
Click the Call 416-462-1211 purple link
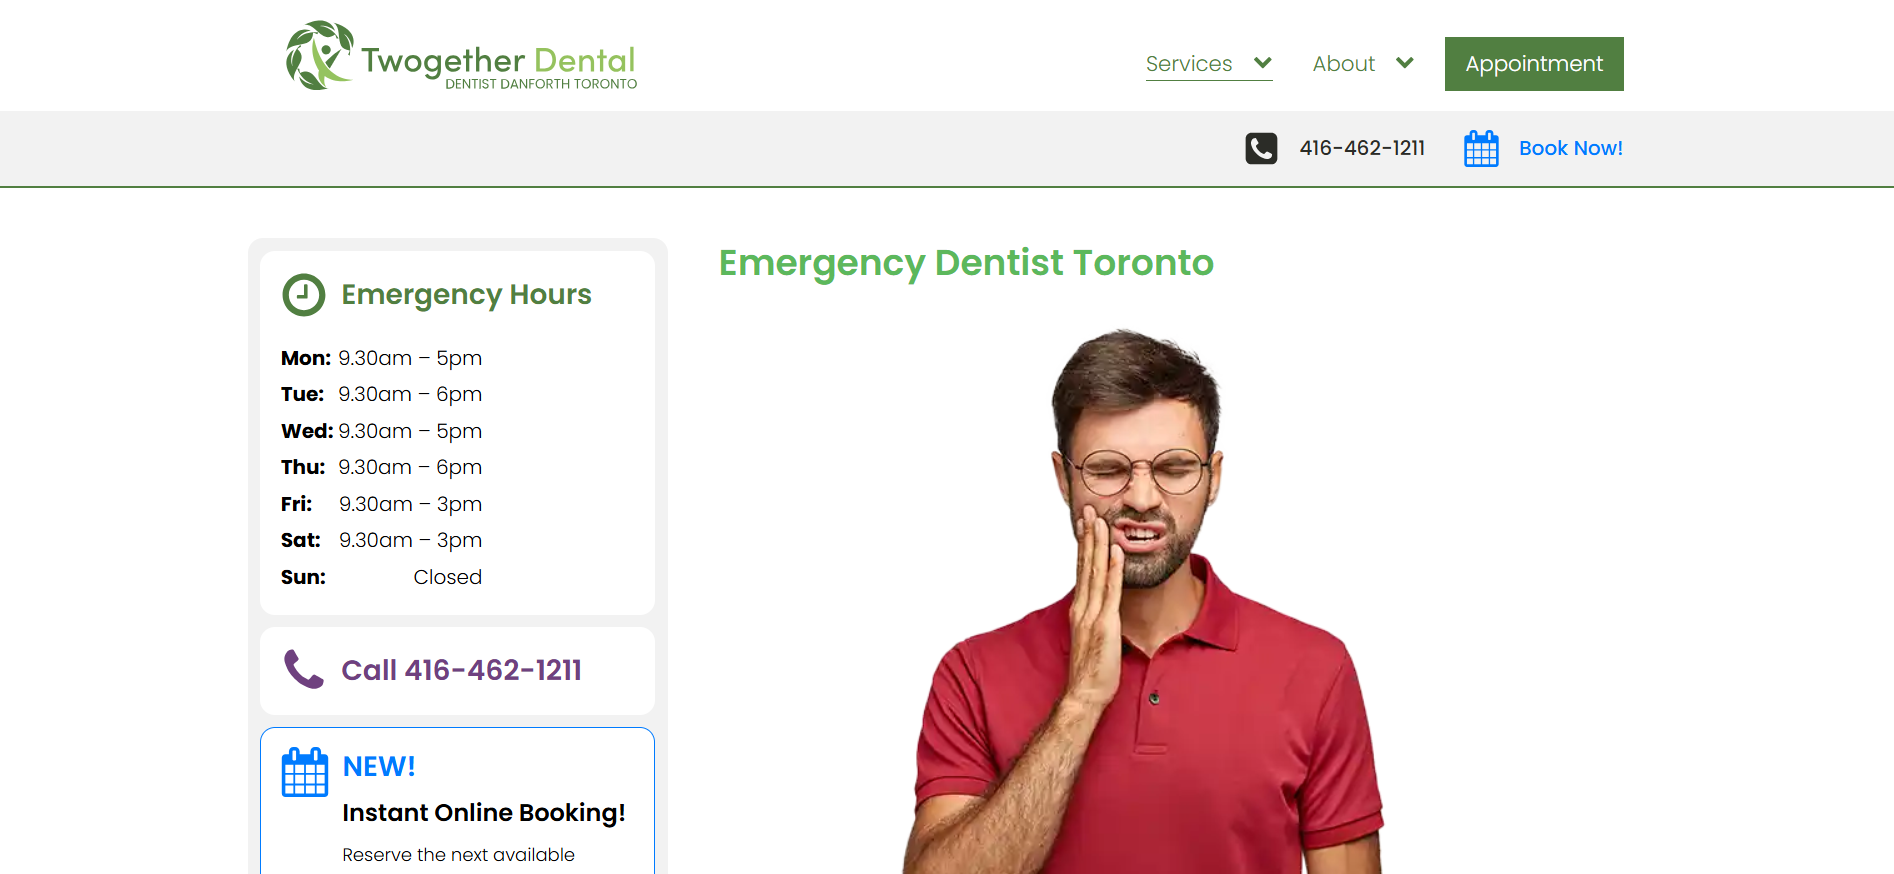462,670
